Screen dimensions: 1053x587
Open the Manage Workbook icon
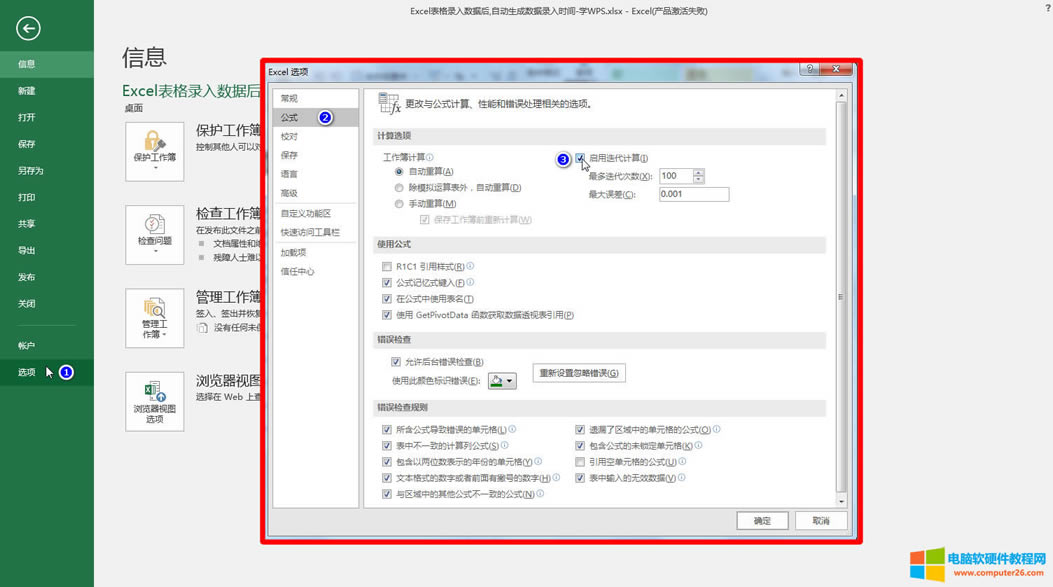[x=155, y=315]
